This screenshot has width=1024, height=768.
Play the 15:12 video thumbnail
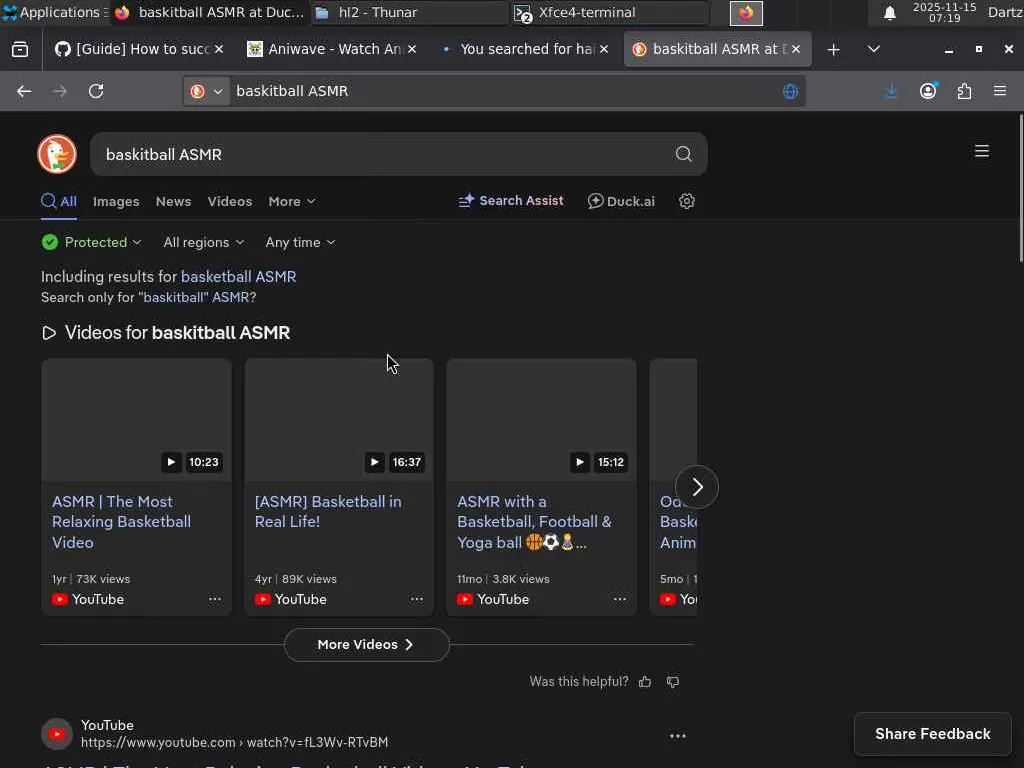[x=541, y=420]
